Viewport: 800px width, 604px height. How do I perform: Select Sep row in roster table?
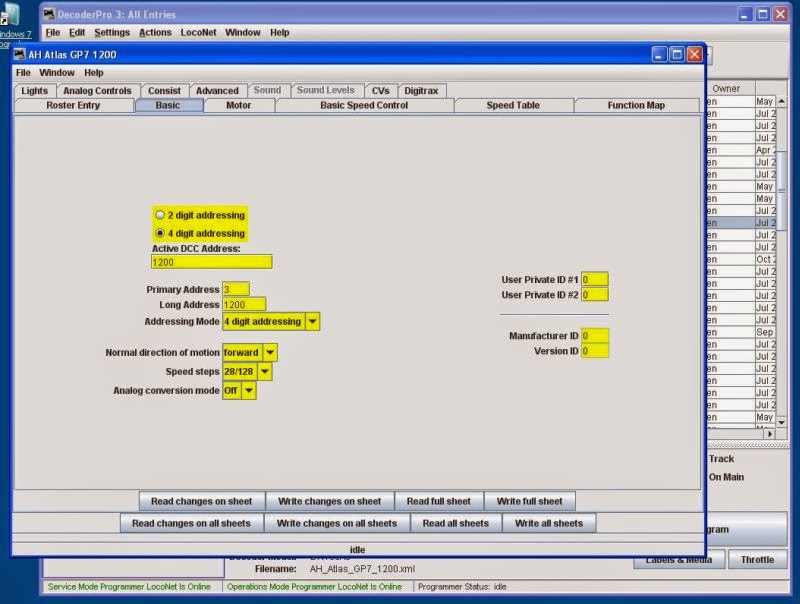pyautogui.click(x=741, y=332)
